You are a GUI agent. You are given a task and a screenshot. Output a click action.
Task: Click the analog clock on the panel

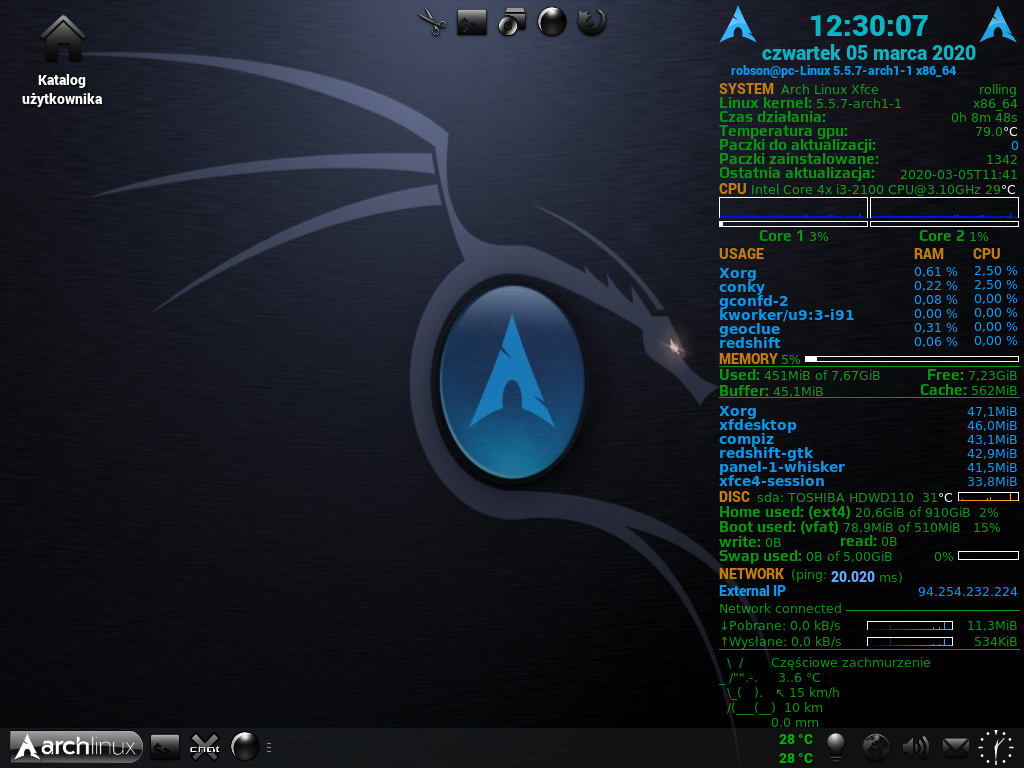click(996, 748)
